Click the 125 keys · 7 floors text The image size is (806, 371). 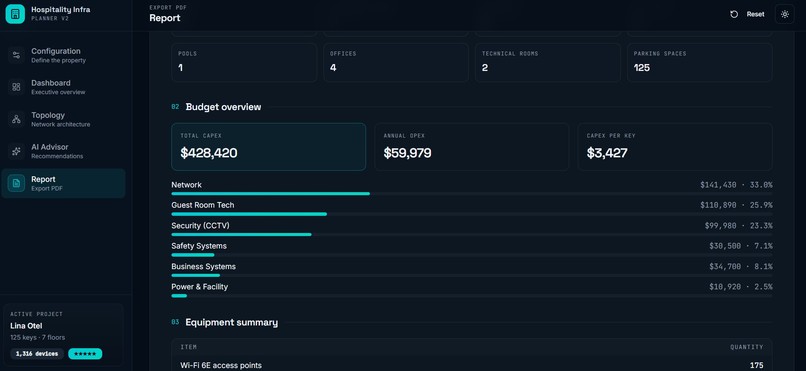38,338
